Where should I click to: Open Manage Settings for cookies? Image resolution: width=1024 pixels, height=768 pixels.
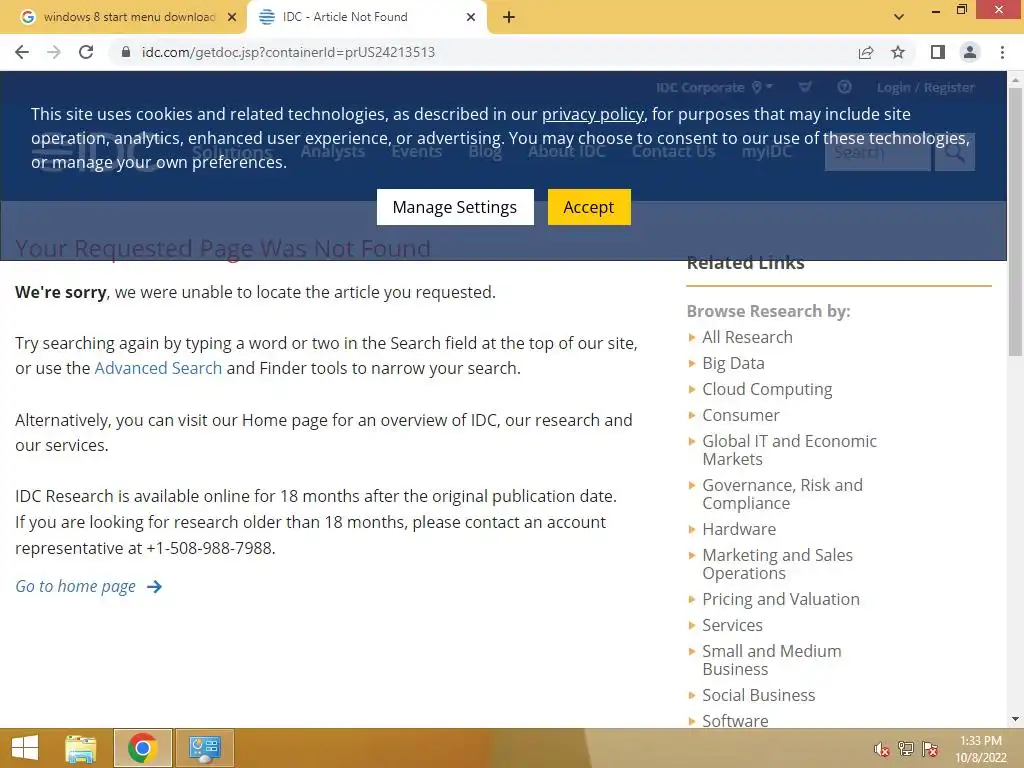(455, 207)
